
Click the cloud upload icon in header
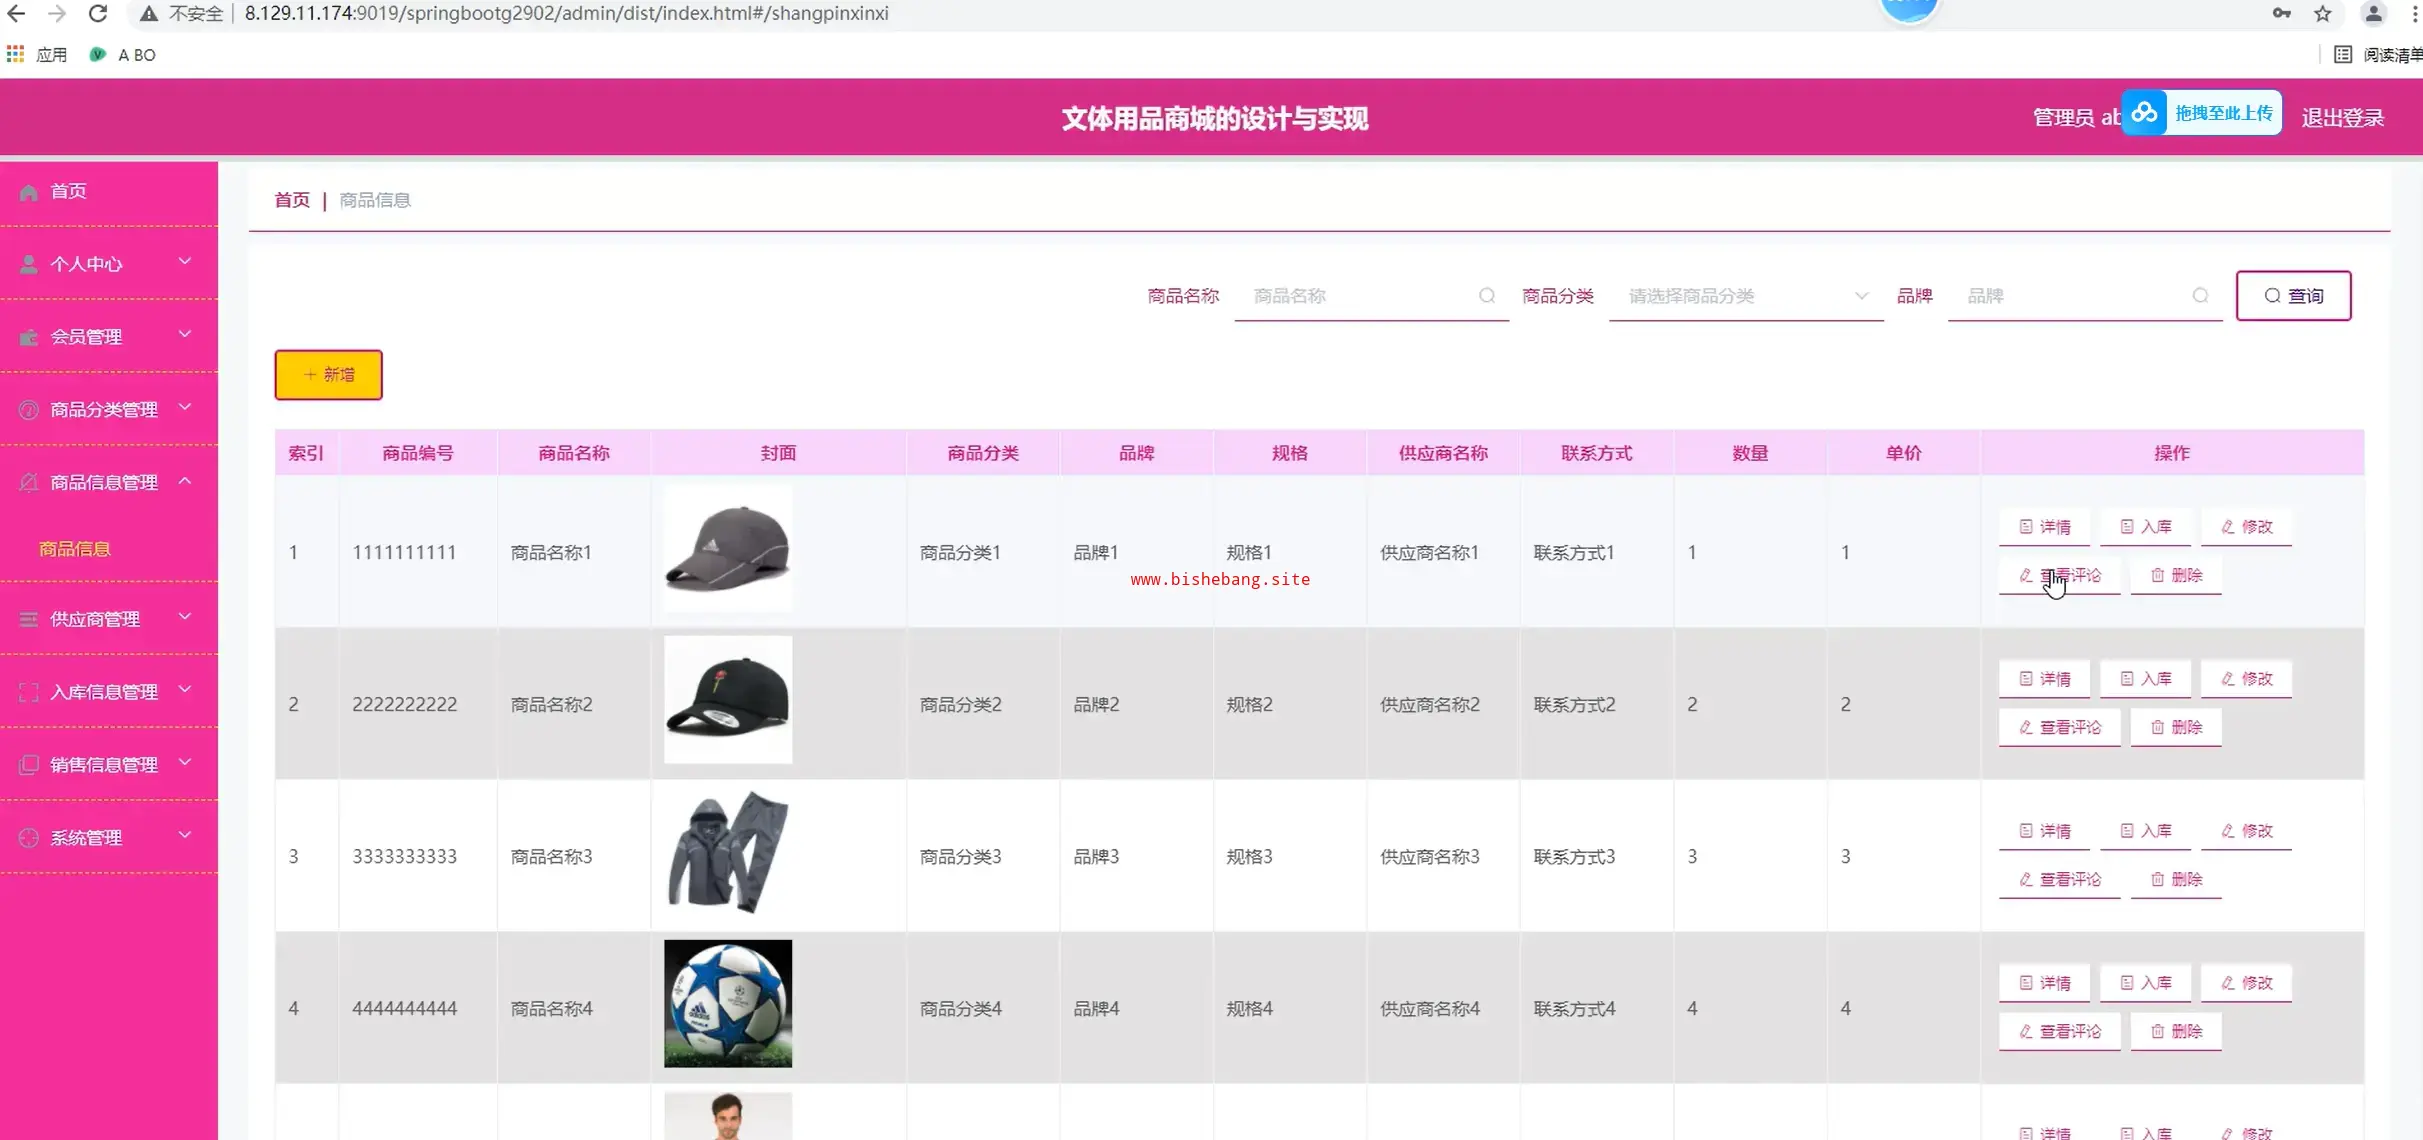coord(2144,112)
